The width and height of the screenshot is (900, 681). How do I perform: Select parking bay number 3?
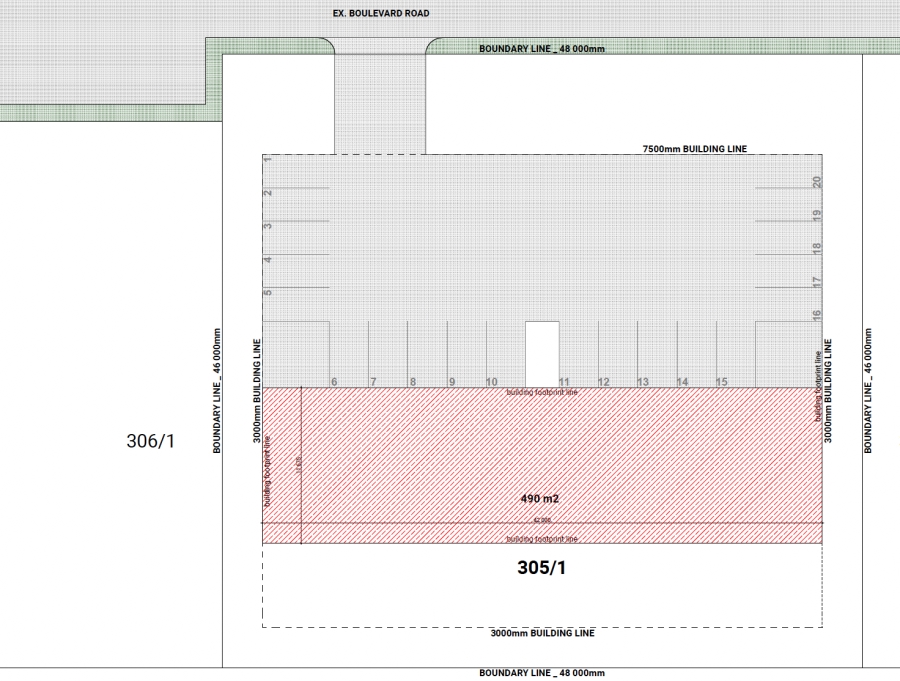267,226
